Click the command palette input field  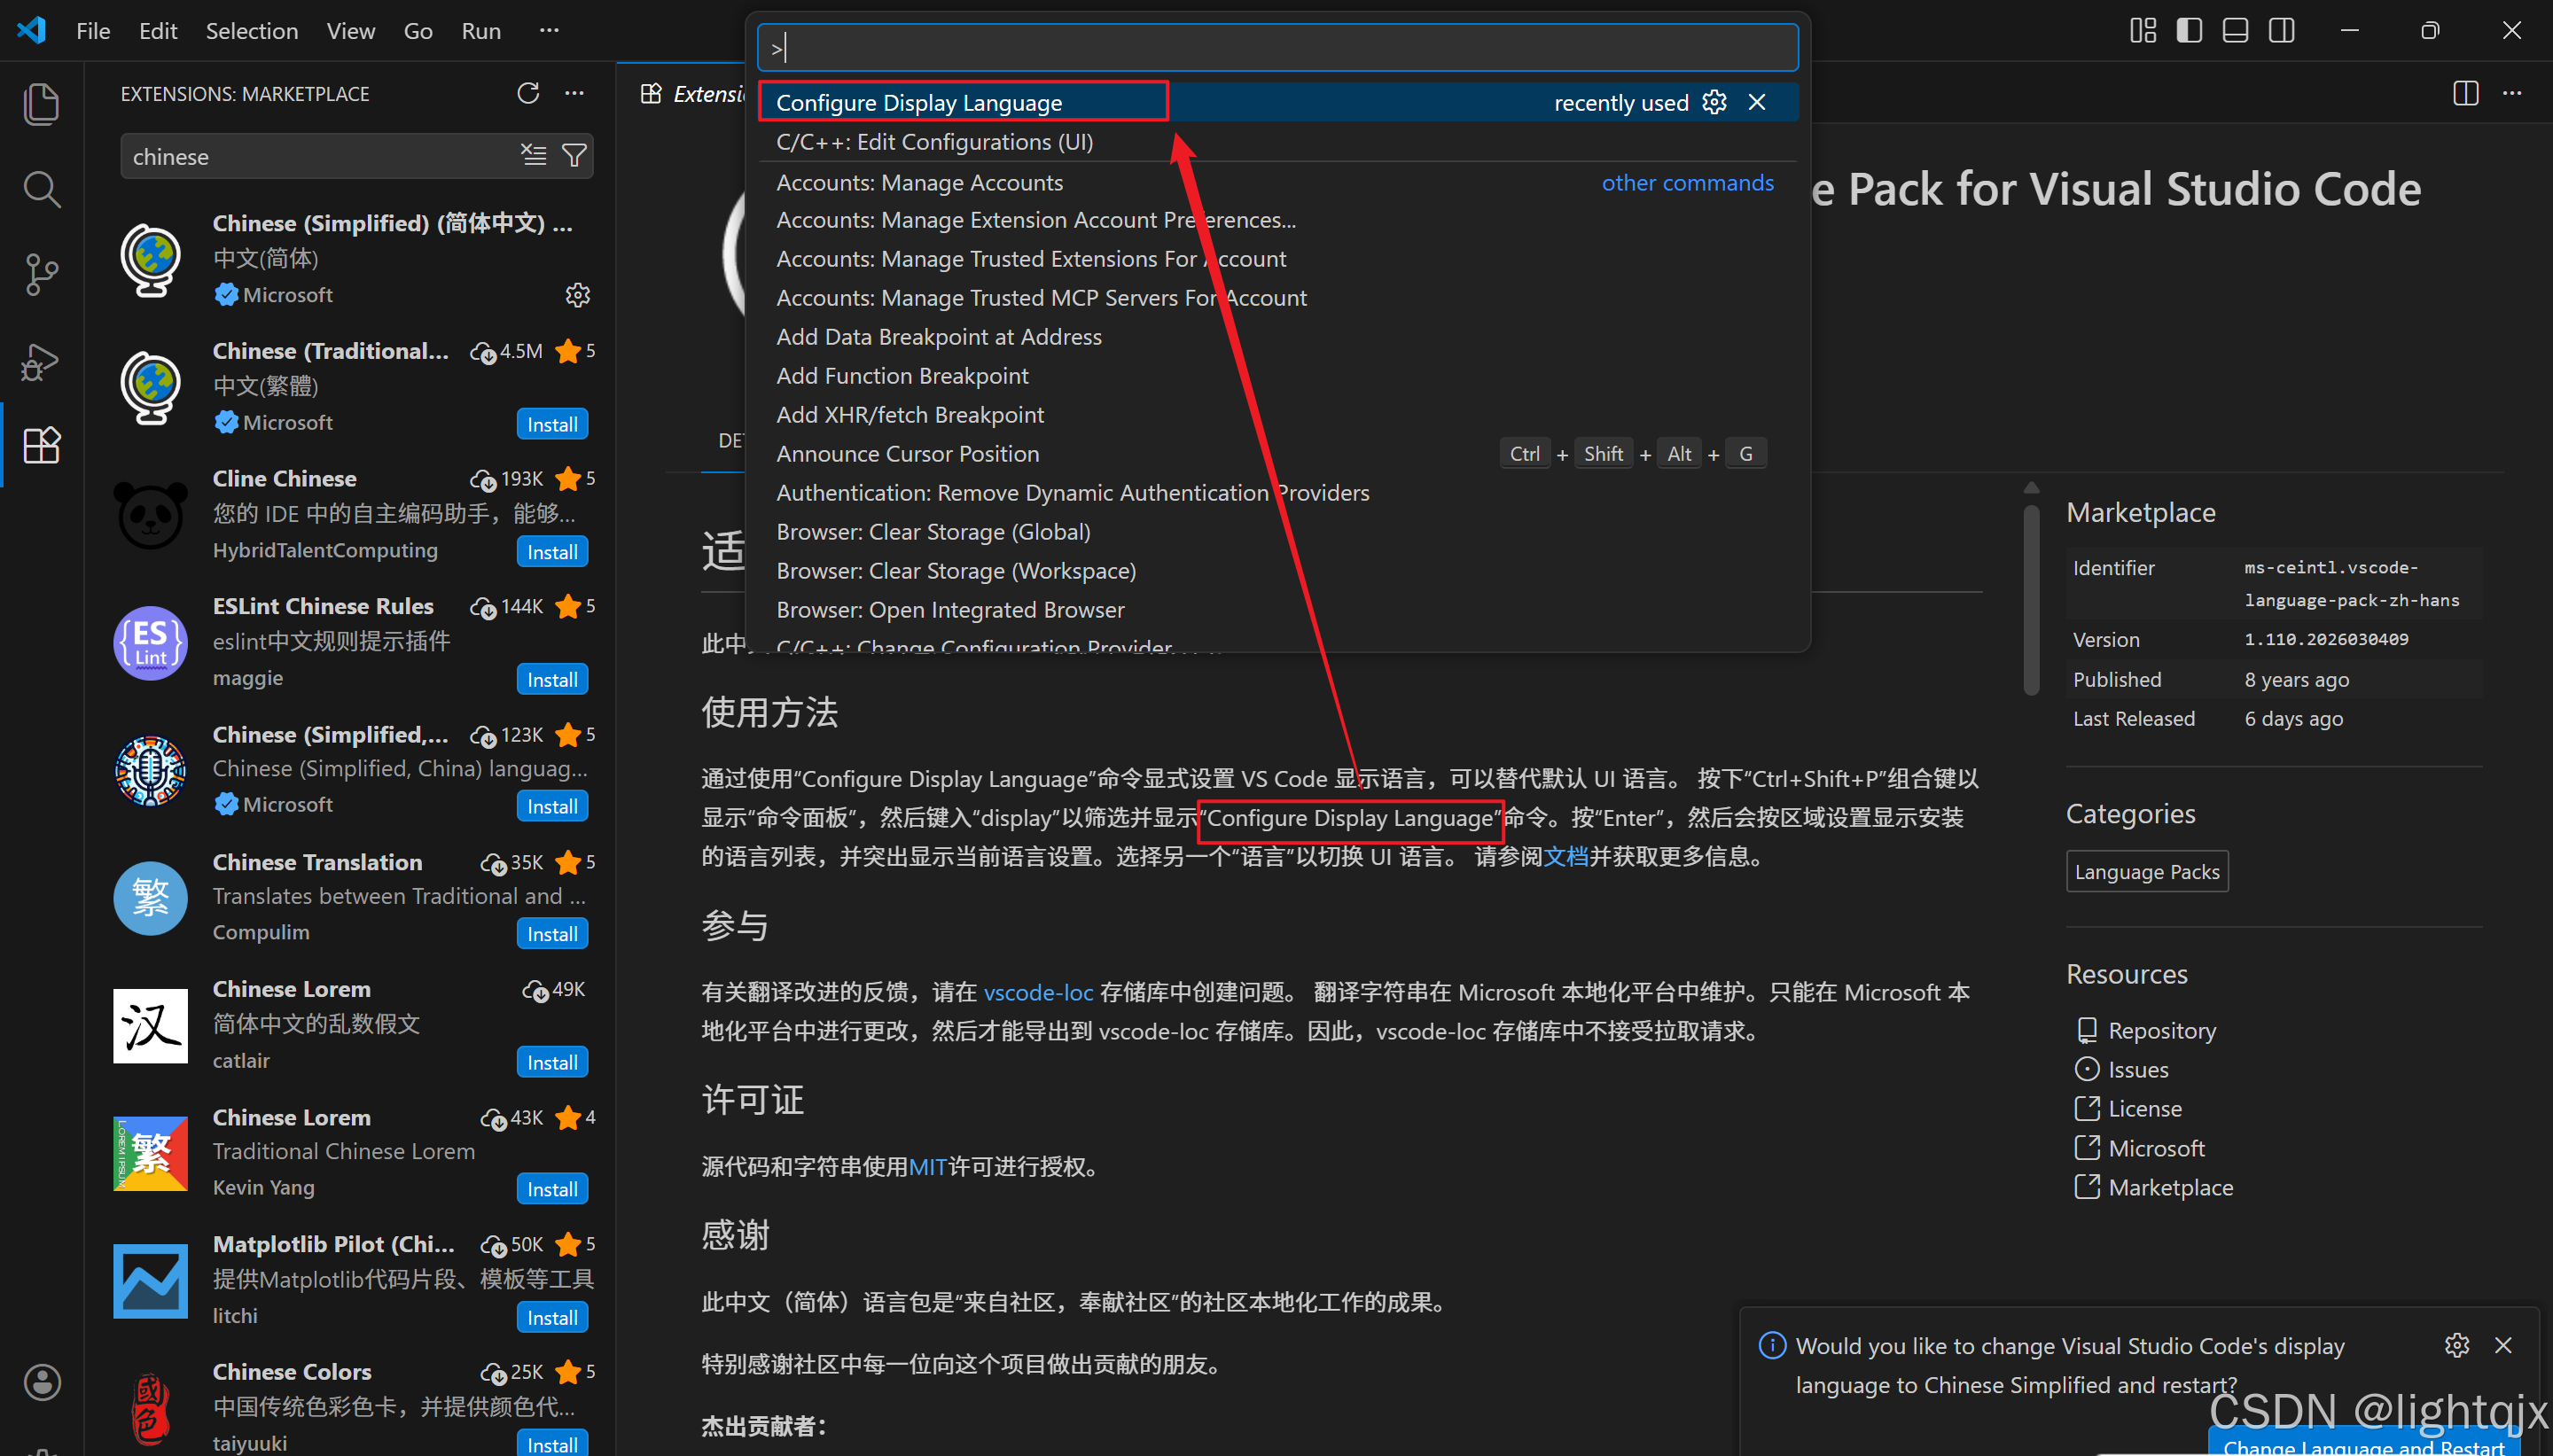[x=1277, y=47]
